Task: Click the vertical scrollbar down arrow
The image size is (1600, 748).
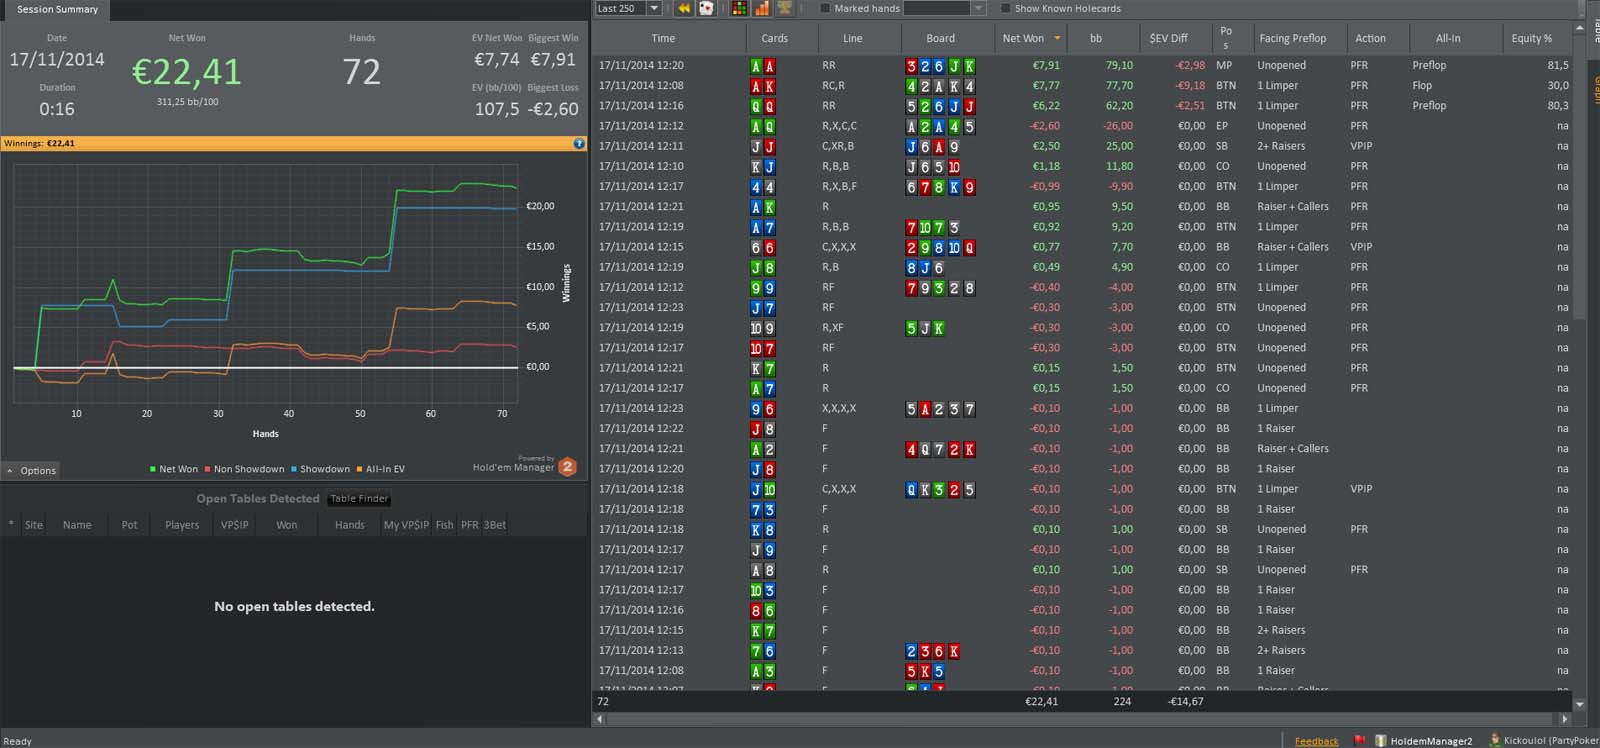Action: tap(1580, 705)
